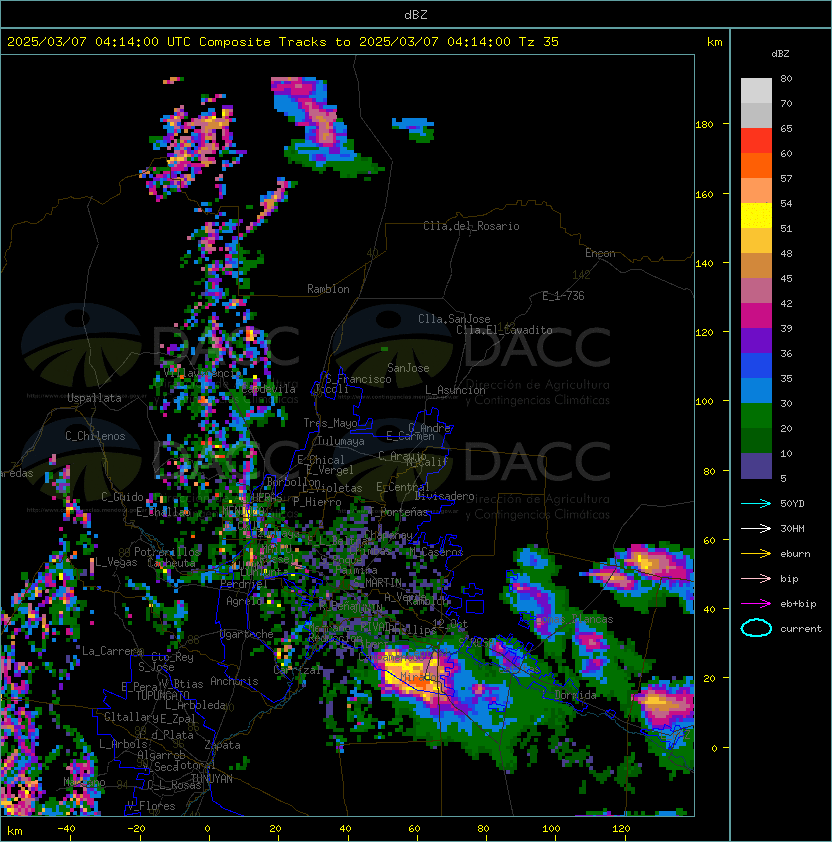The width and height of the screenshot is (832, 842).
Task: Click the 'Tulumaya' map label
Action: (x=341, y=441)
